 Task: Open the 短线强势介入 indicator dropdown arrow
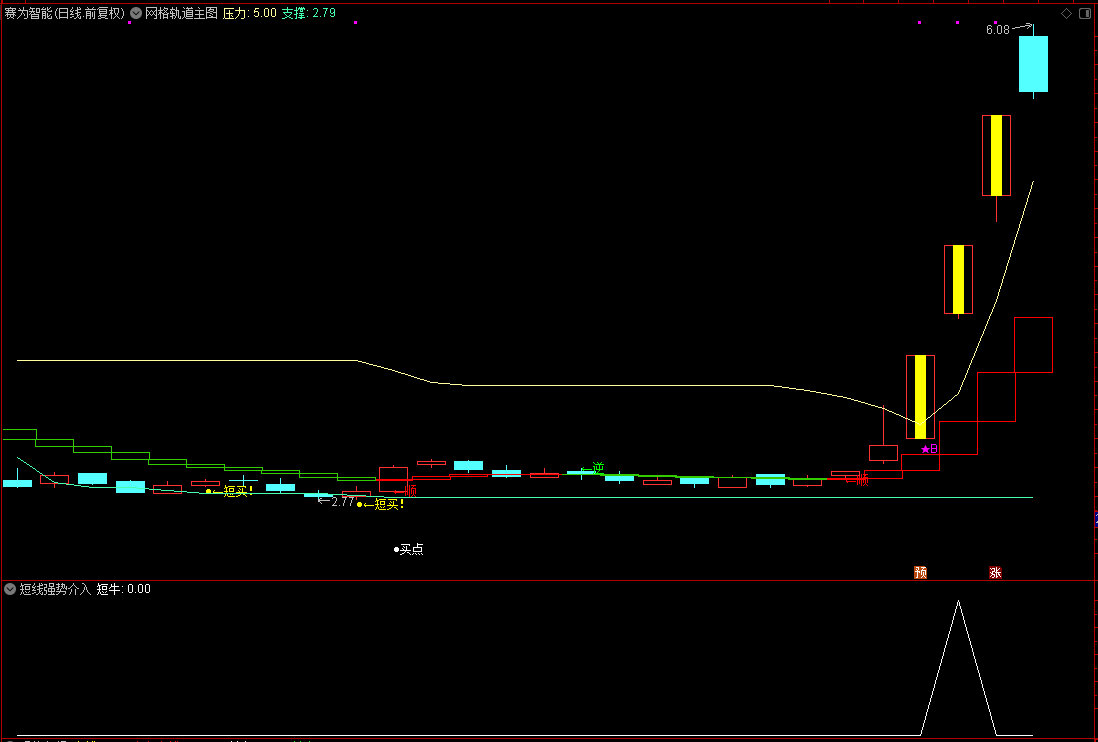[11, 589]
